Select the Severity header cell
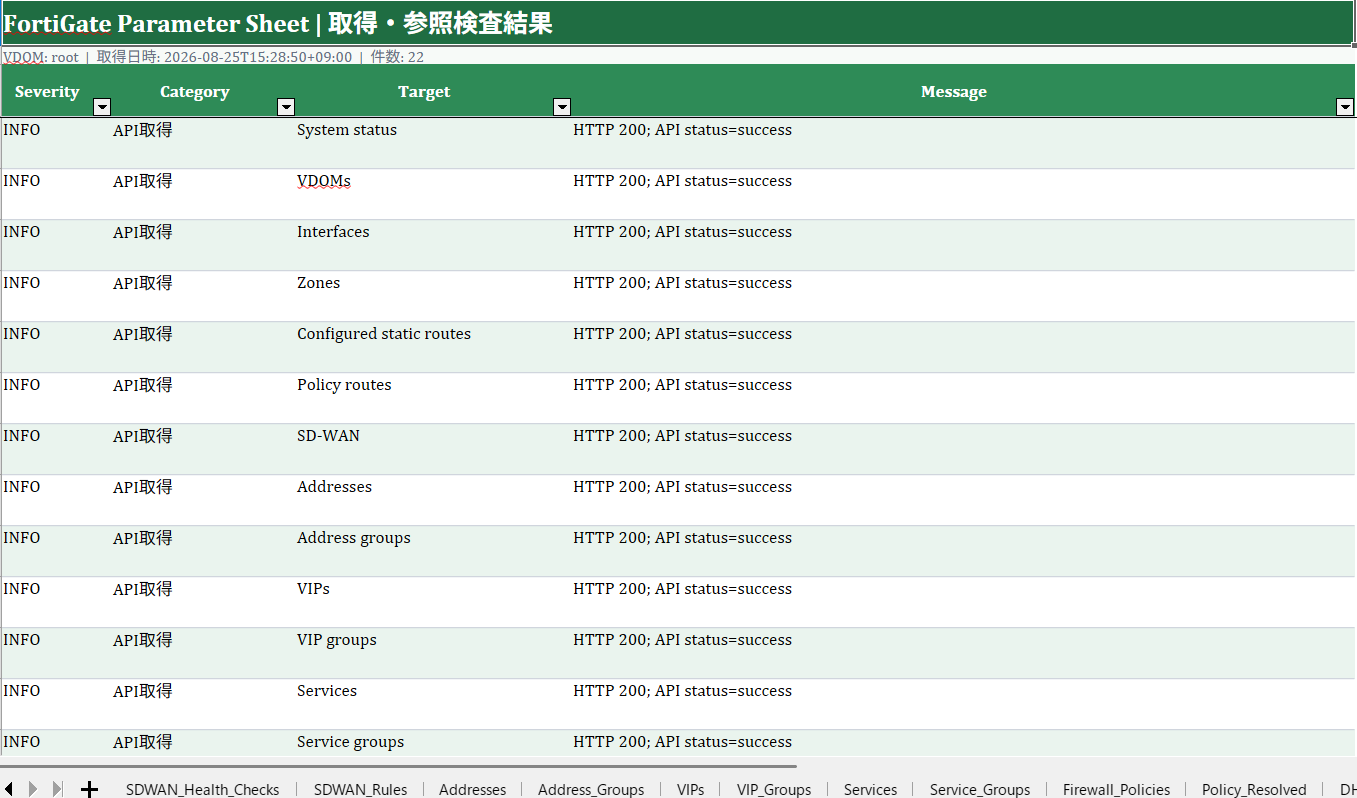1357x798 pixels. pyautogui.click(x=56, y=91)
